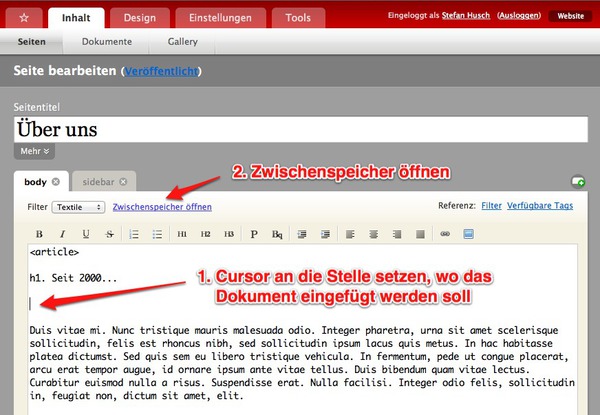
Task: Open the Einstellungen main tab
Action: pos(220,18)
